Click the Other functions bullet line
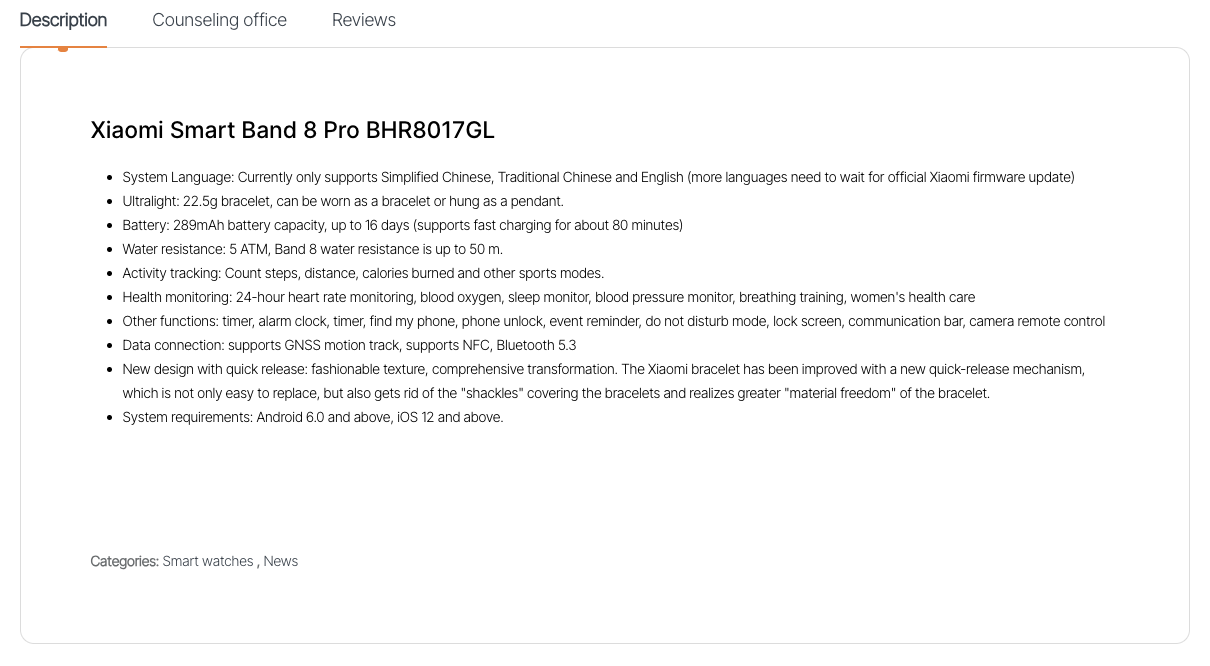The width and height of the screenshot is (1210, 666). 613,321
